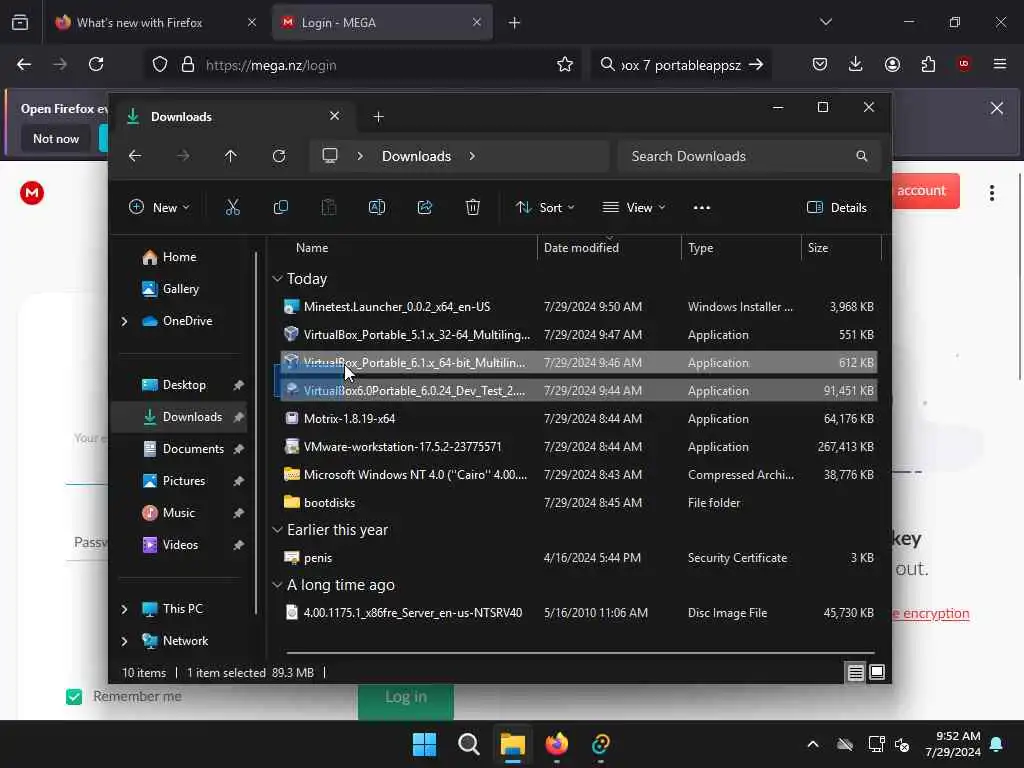Image resolution: width=1024 pixels, height=768 pixels.
Task: Switch to Login - MEGA tab
Action: [x=382, y=23]
